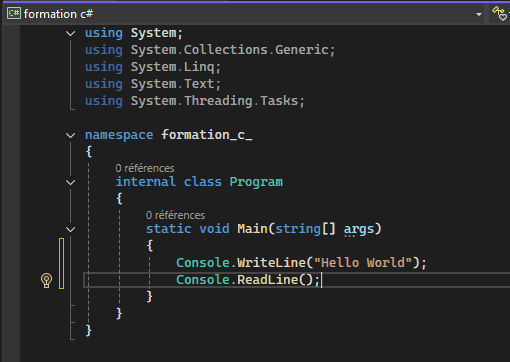Click the System.Linq using directive
This screenshot has width=510, height=362.
pyautogui.click(x=153, y=67)
